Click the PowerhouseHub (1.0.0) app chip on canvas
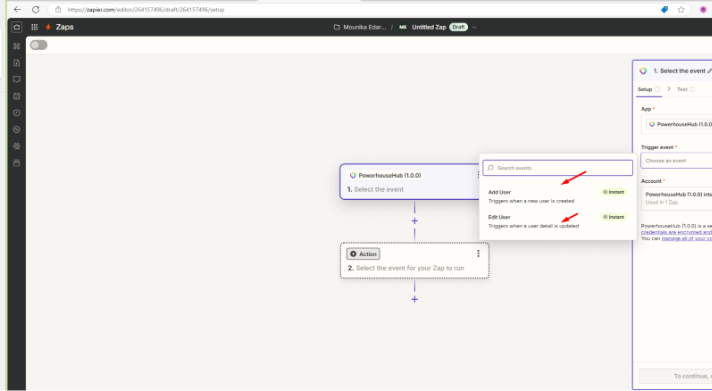Viewport: 712px width, 391px height. click(385, 175)
